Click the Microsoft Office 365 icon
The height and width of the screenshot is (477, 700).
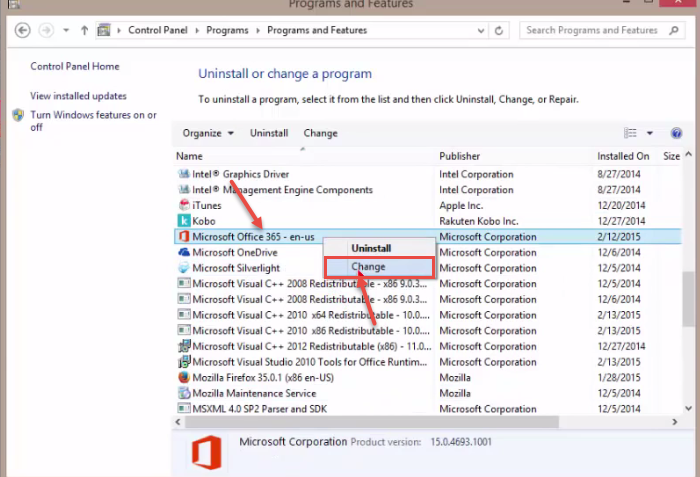point(184,236)
